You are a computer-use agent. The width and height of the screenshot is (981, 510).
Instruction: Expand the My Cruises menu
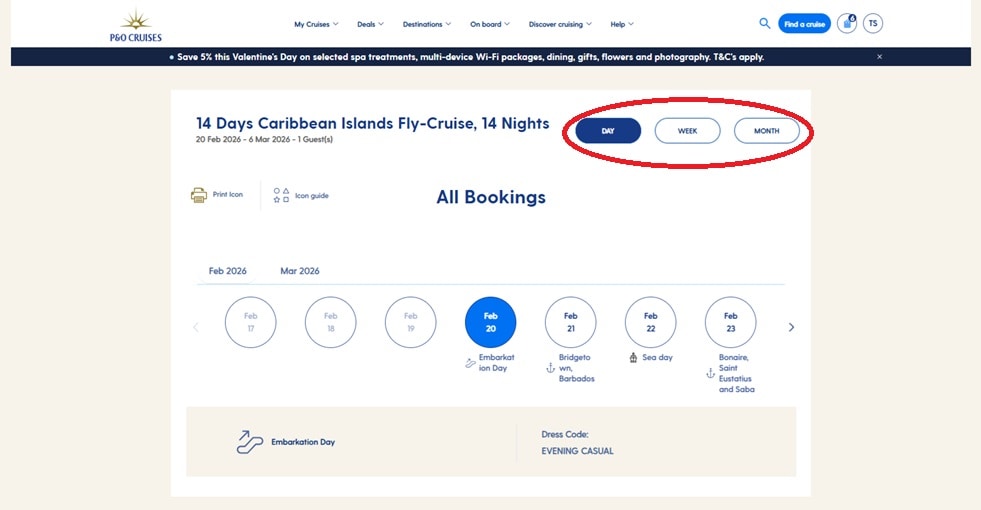tap(316, 24)
